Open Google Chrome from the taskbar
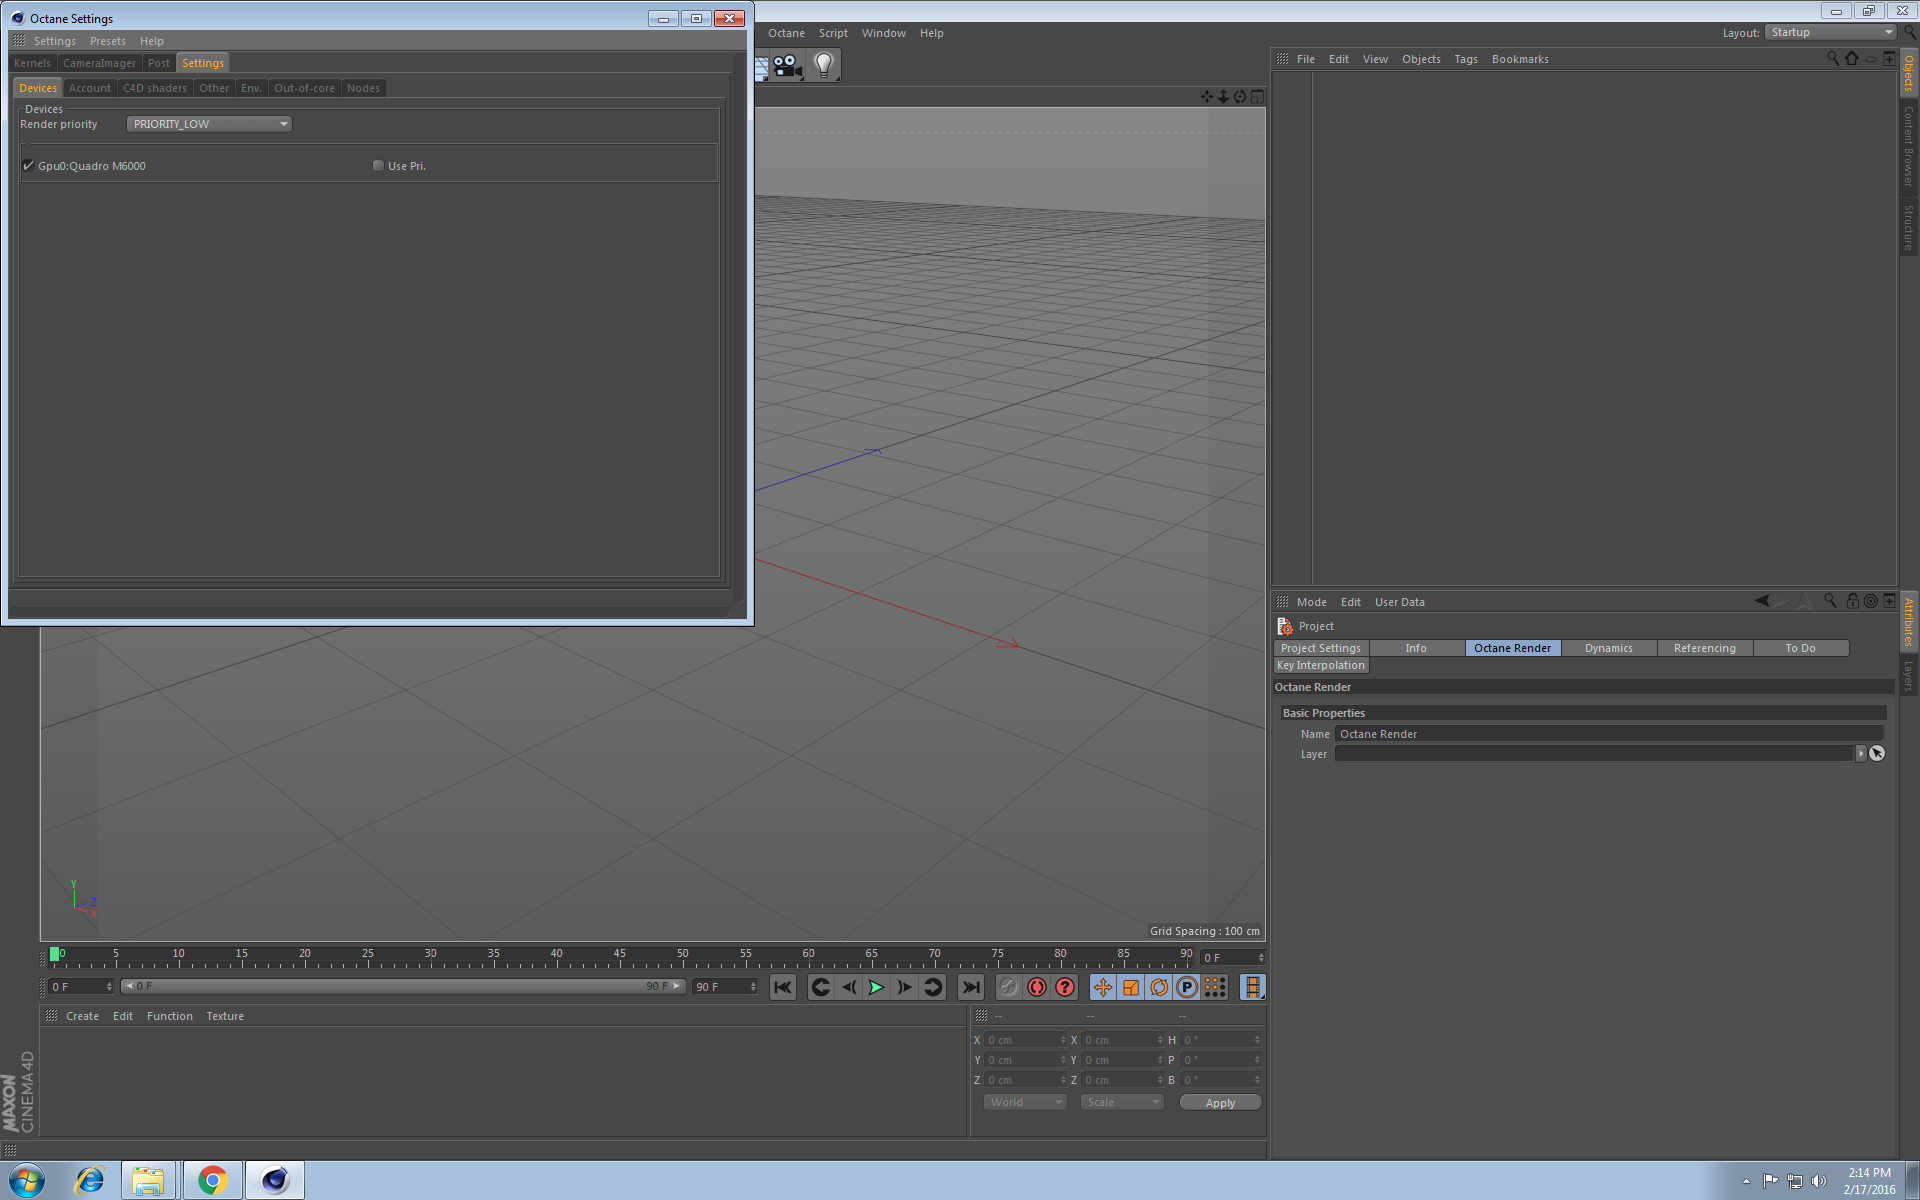This screenshot has height=1200, width=1920. click(212, 1180)
